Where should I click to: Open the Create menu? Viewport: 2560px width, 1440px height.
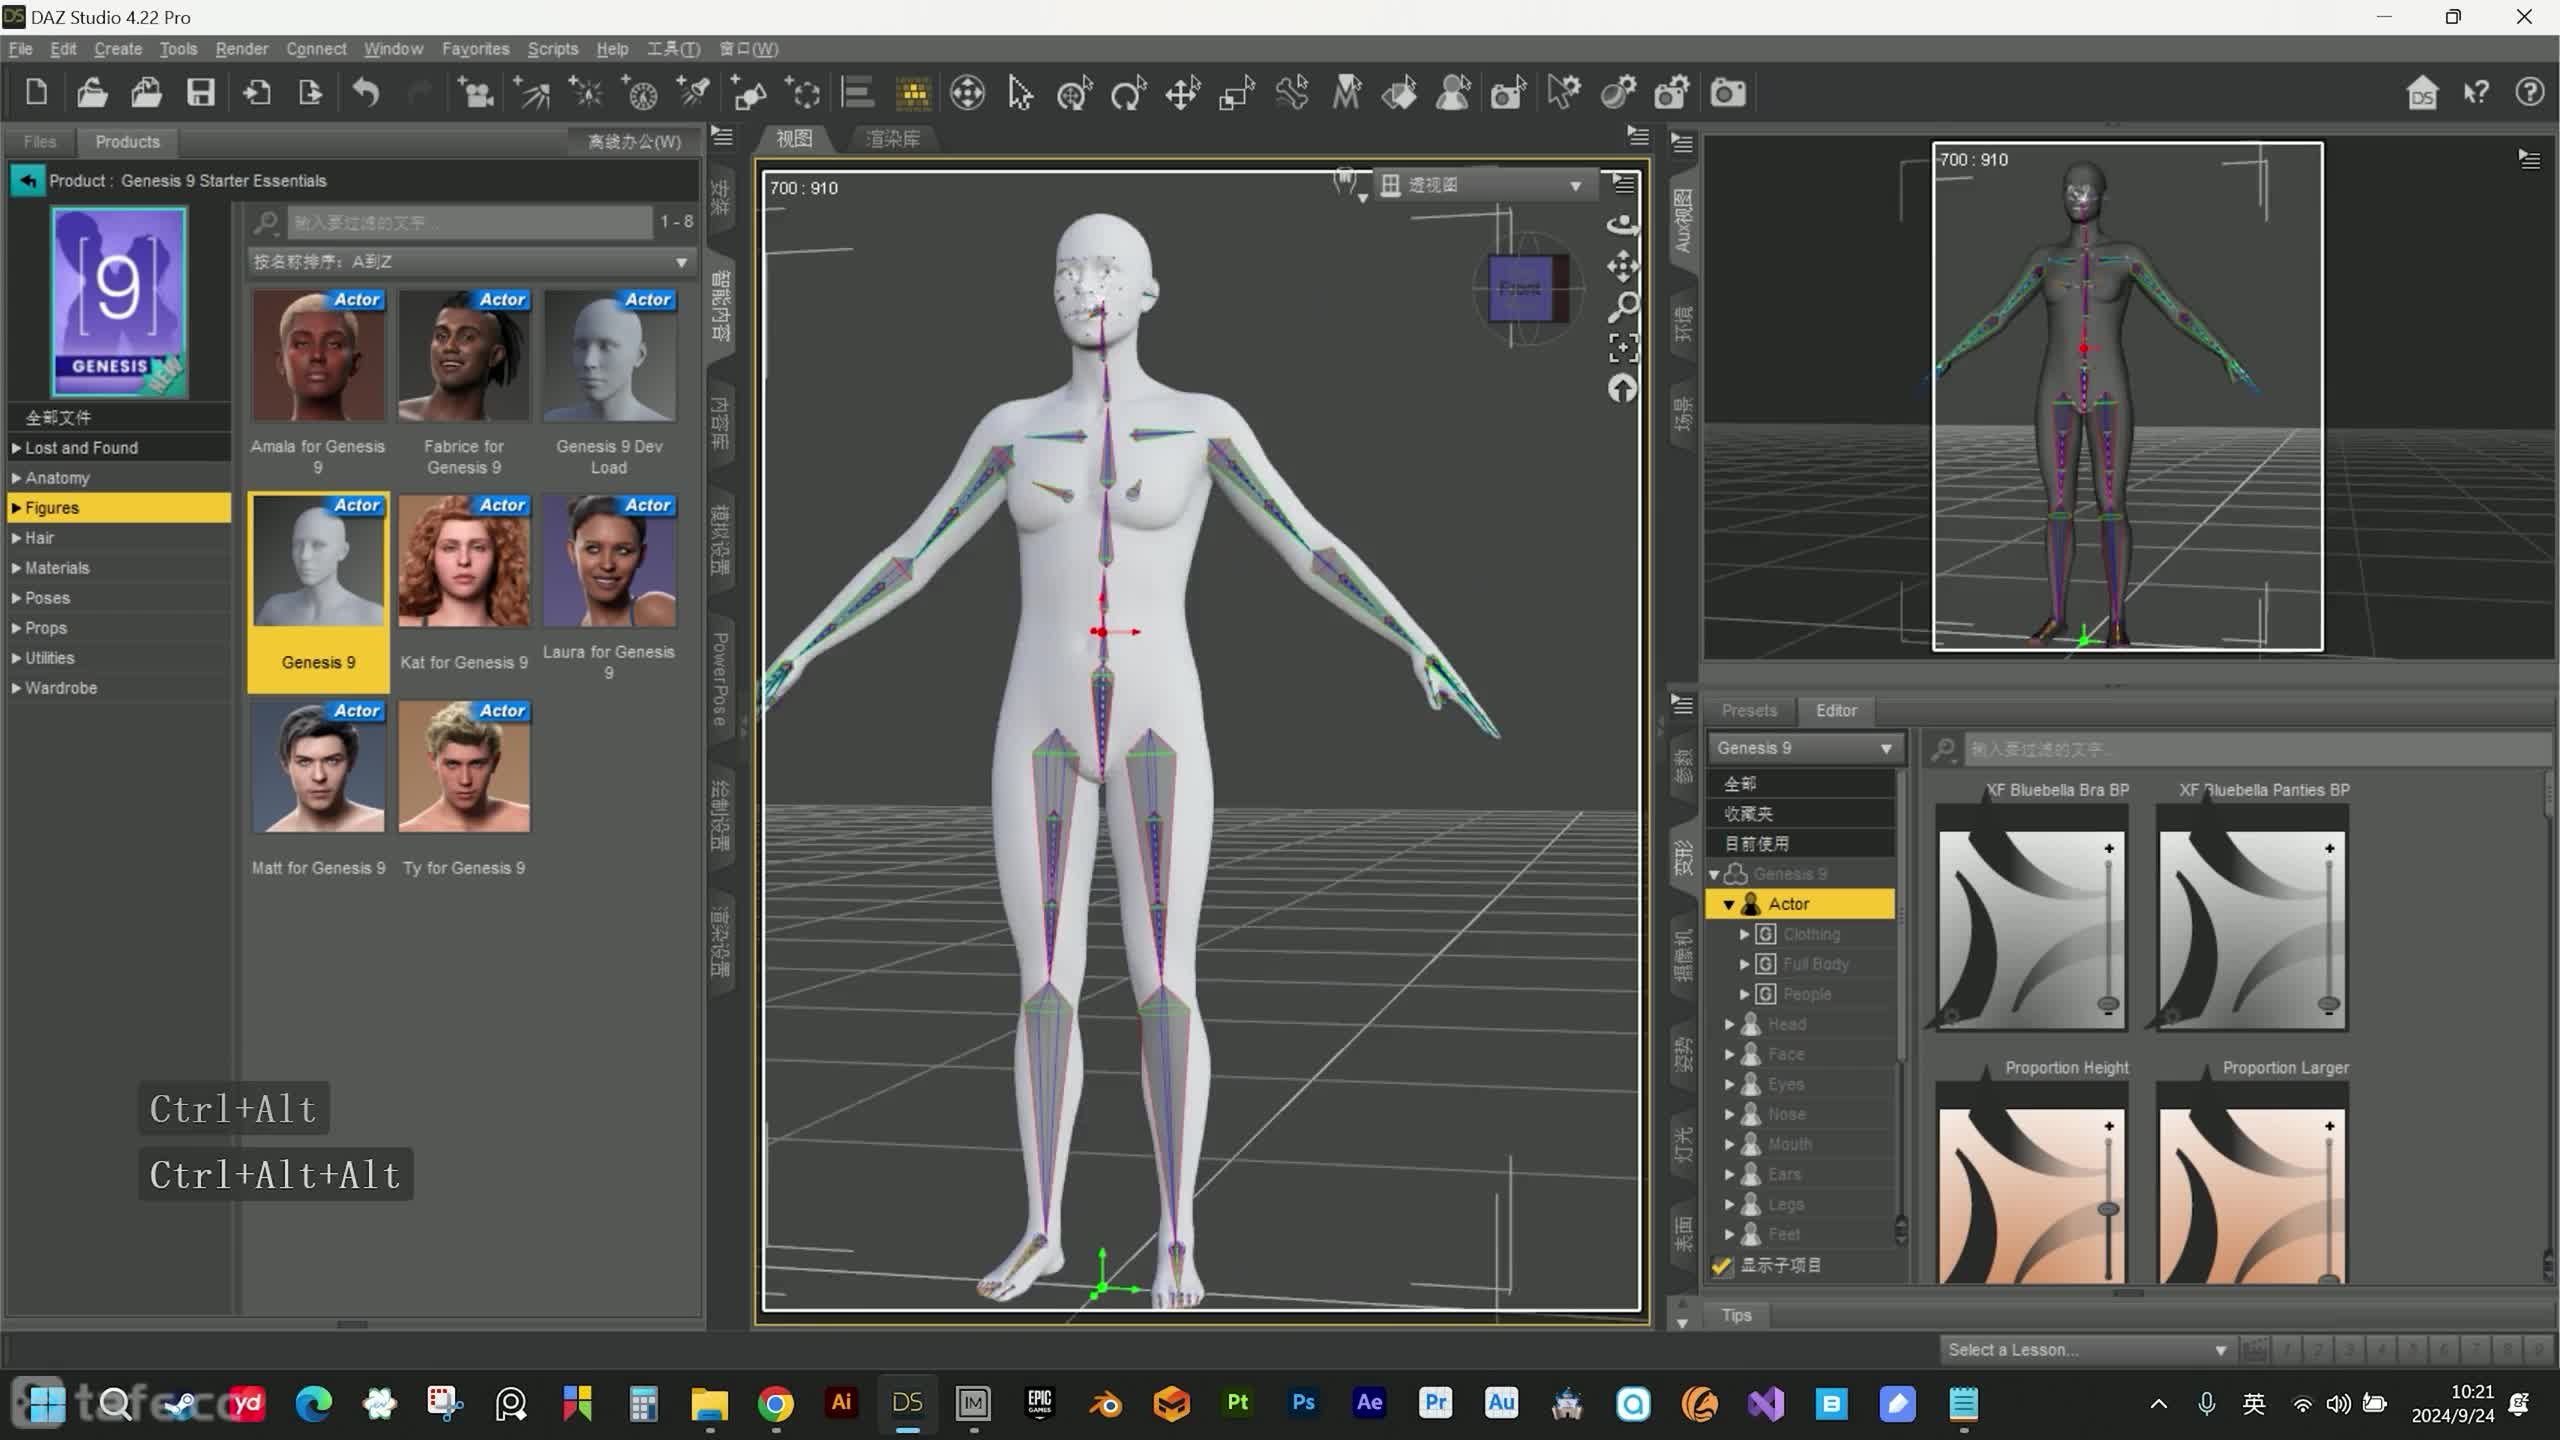[118, 49]
